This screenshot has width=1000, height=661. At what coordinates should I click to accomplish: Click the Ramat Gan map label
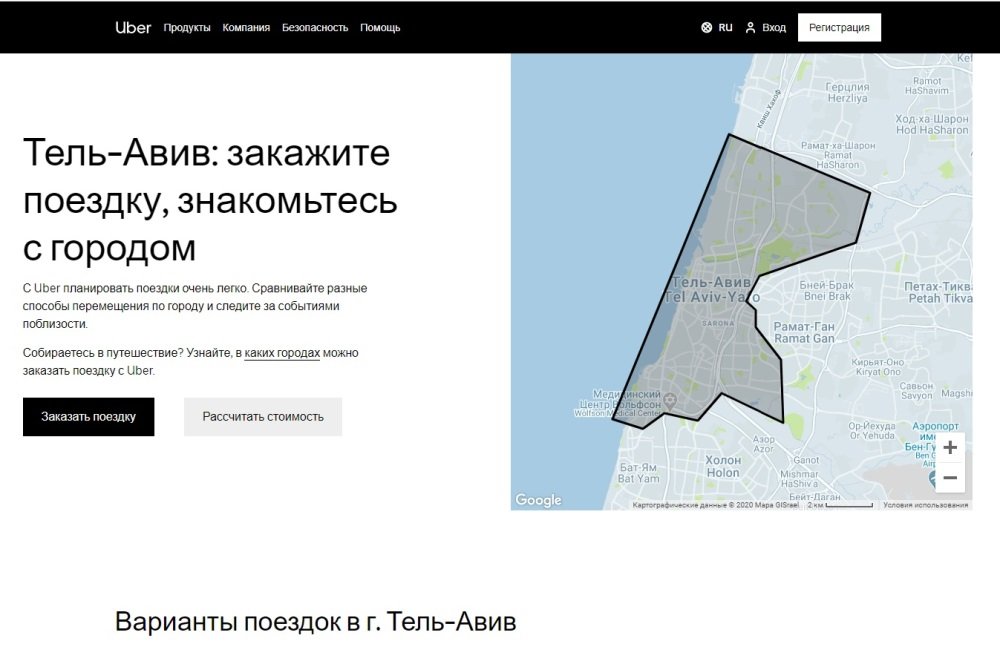(804, 332)
